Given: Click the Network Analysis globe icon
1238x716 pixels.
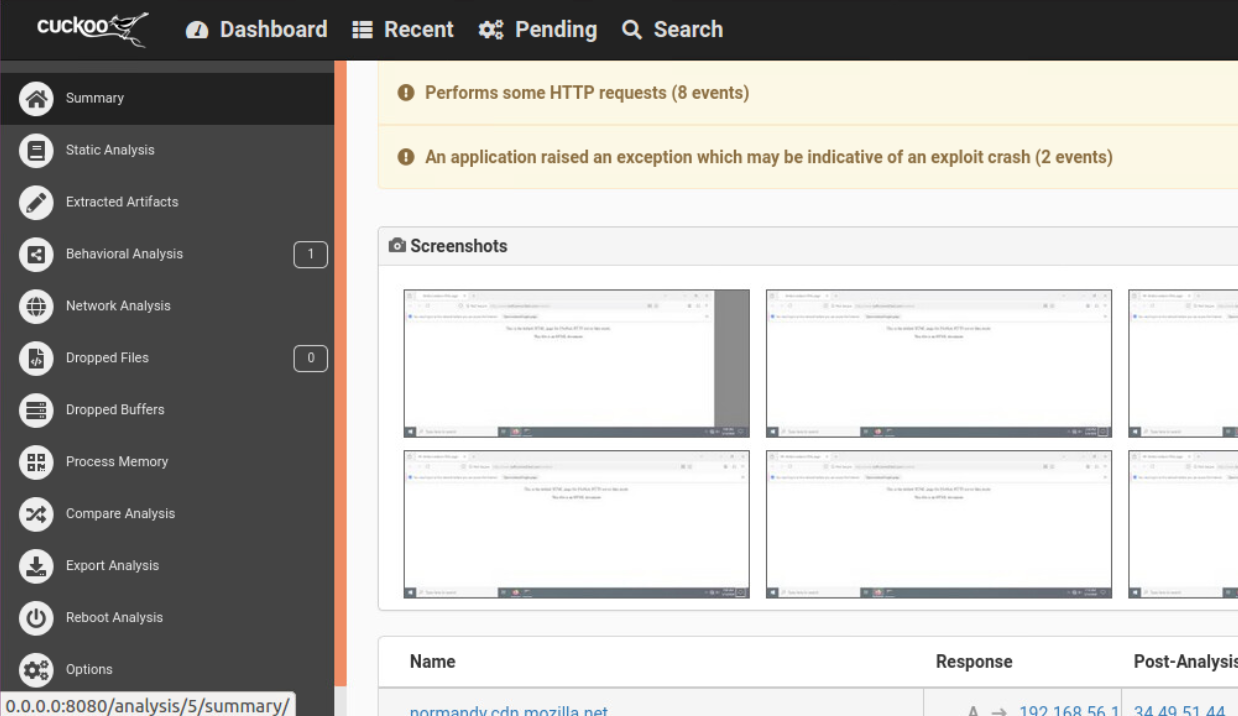Looking at the screenshot, I should pos(36,306).
